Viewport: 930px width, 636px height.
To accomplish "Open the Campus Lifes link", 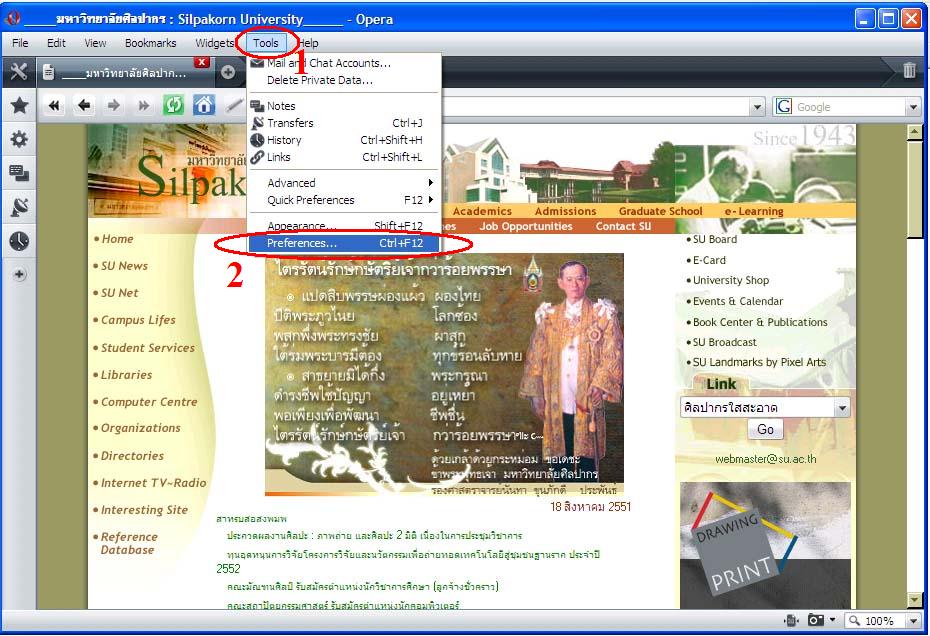I will 138,320.
